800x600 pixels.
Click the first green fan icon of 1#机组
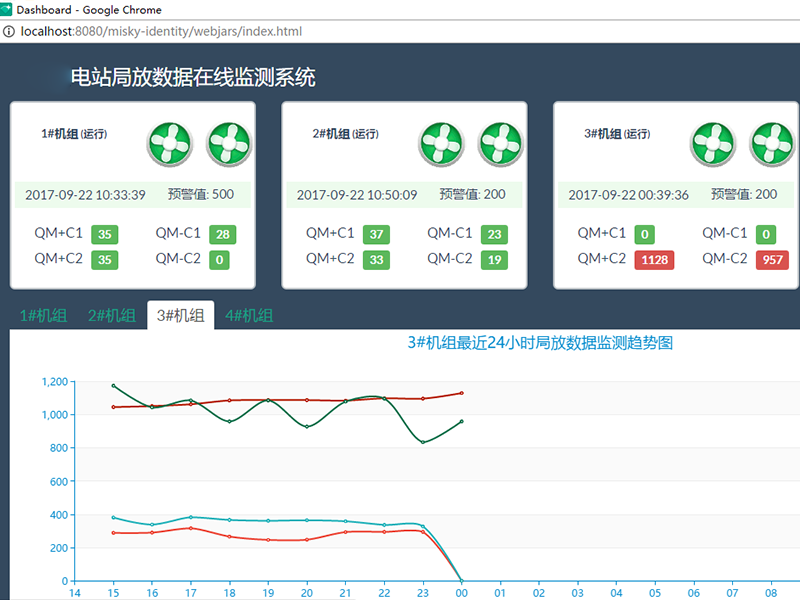pyautogui.click(x=170, y=144)
